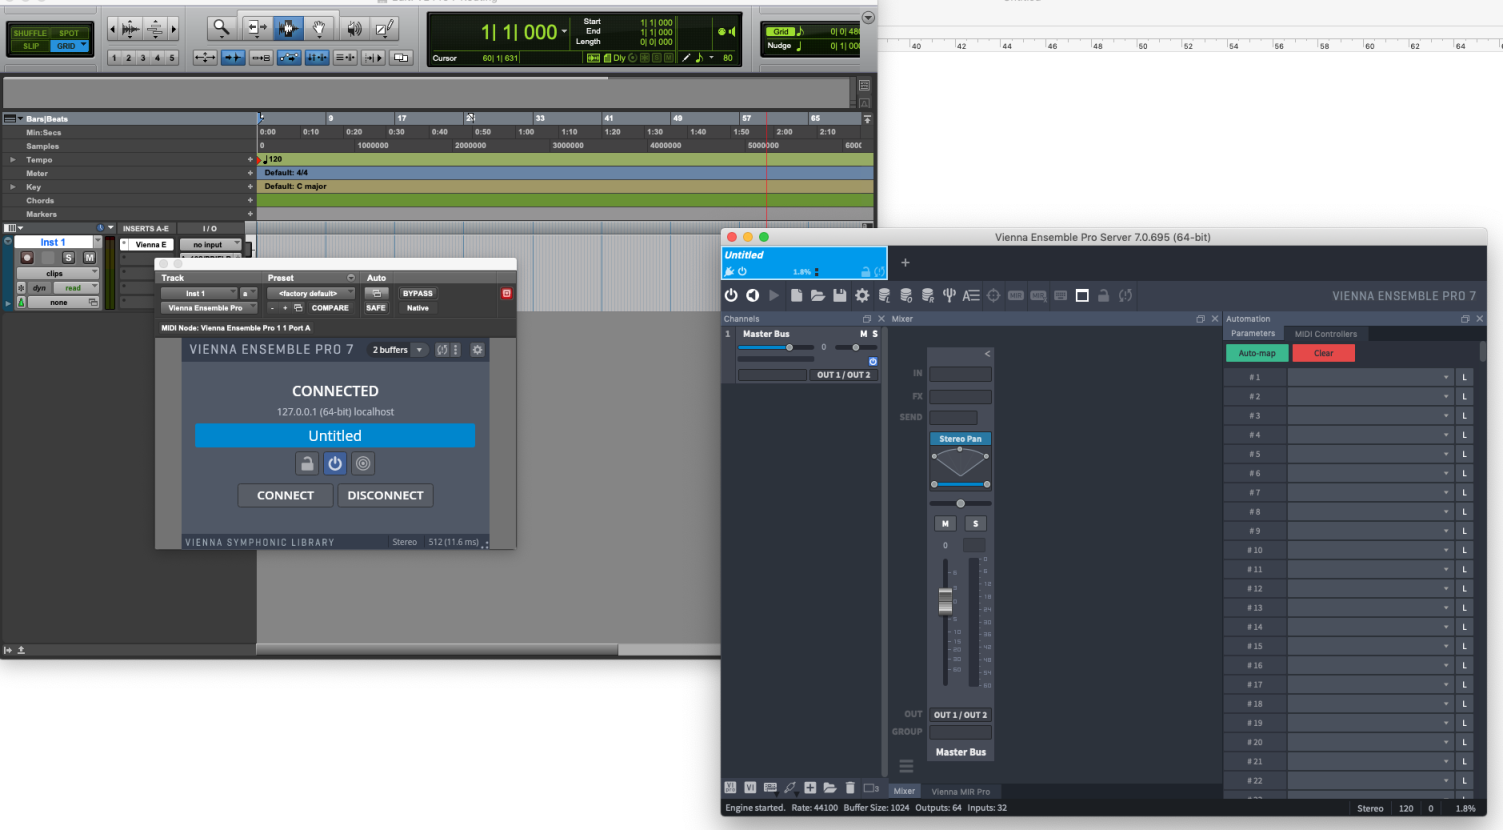The height and width of the screenshot is (830, 1503).
Task: Click CONNECT button in plugin
Action: click(285, 495)
